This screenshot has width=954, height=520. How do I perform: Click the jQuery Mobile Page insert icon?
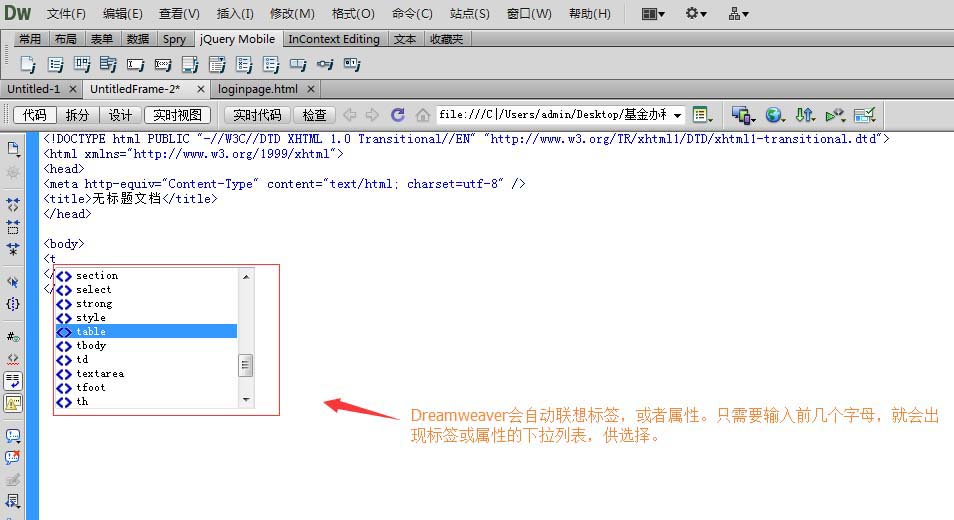(x=28, y=64)
